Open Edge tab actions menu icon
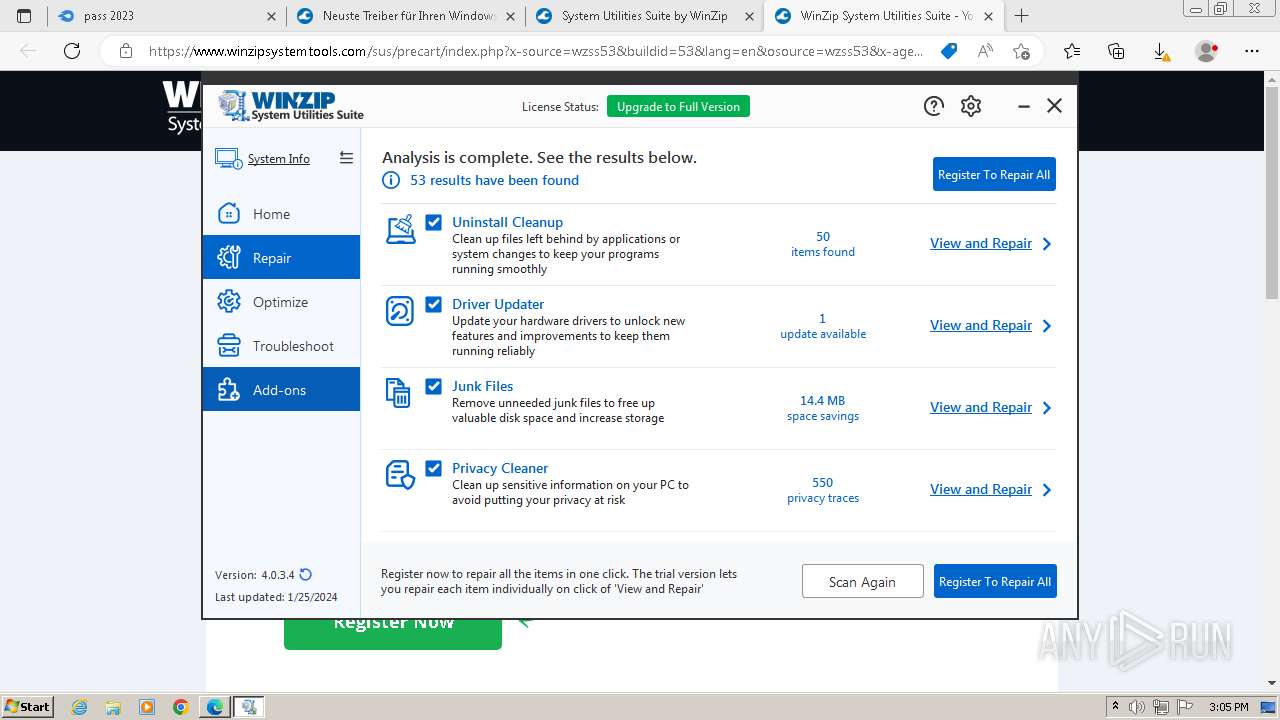The height and width of the screenshot is (720, 1280). [24, 16]
